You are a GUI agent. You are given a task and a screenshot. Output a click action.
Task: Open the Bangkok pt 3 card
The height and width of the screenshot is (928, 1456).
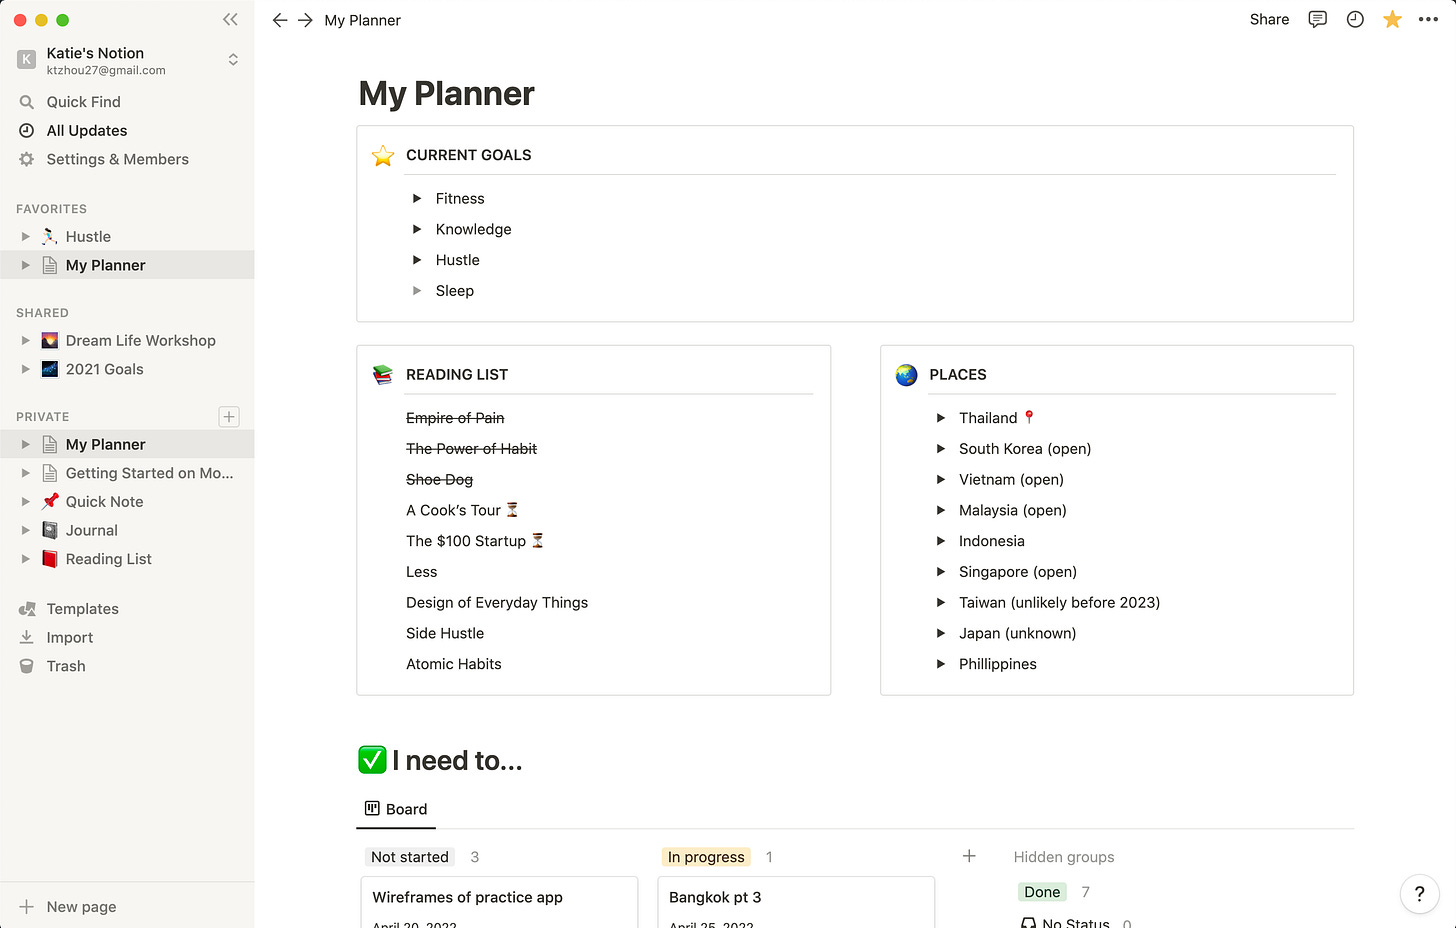tap(796, 903)
